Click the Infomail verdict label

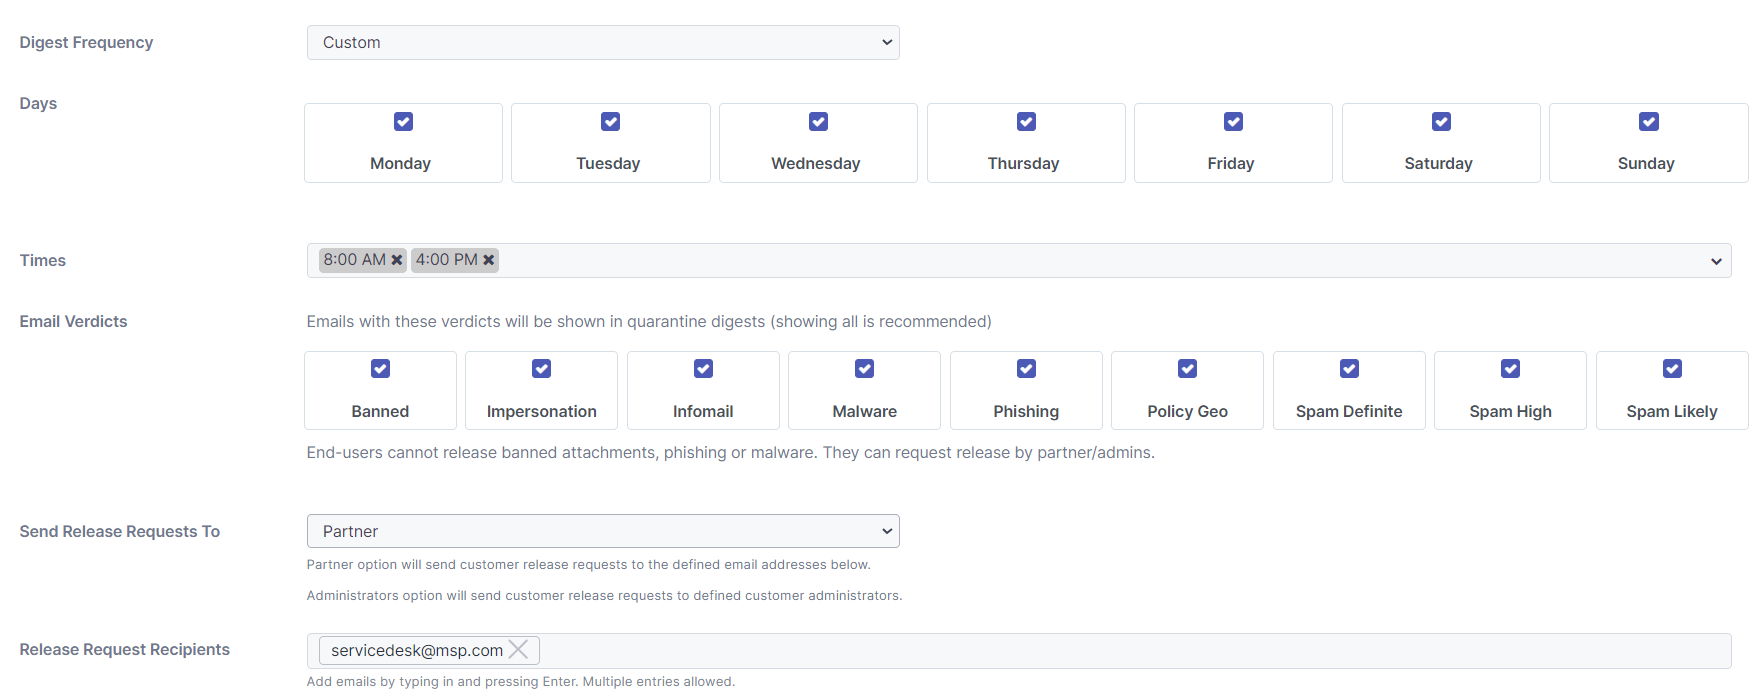[703, 412]
